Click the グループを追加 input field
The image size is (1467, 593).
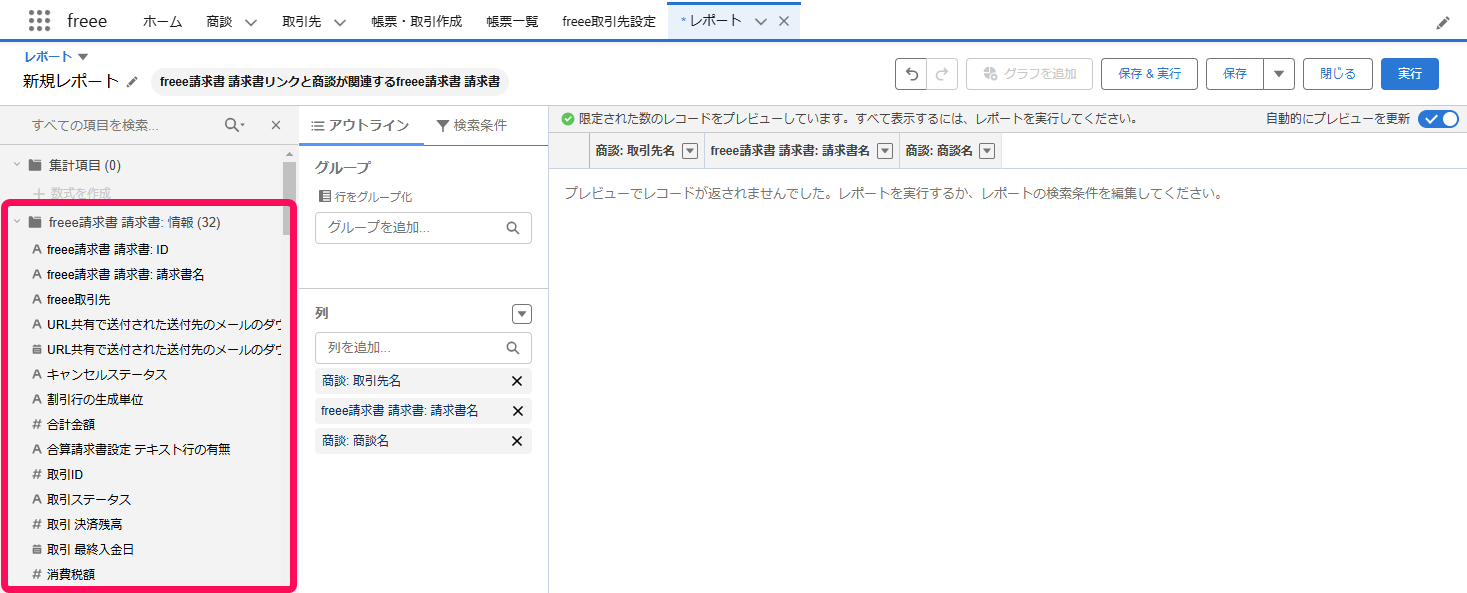[423, 228]
